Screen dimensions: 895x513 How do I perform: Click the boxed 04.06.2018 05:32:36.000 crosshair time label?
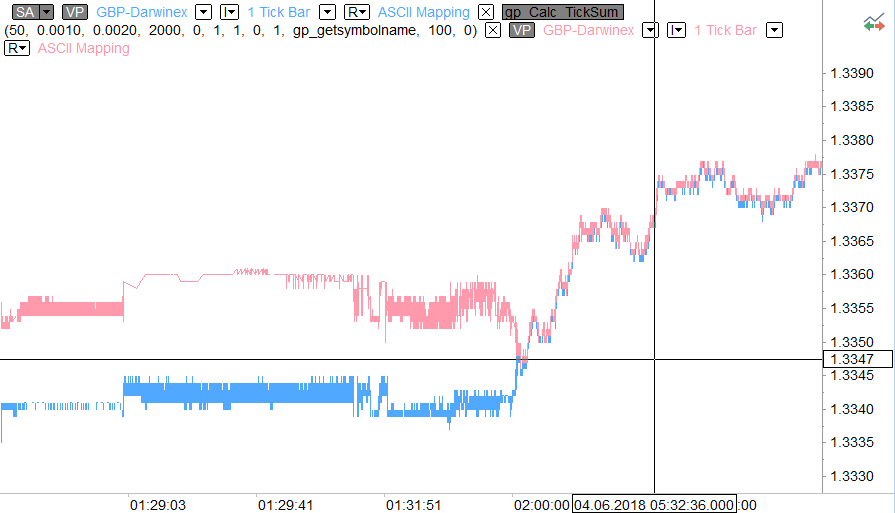pyautogui.click(x=654, y=504)
